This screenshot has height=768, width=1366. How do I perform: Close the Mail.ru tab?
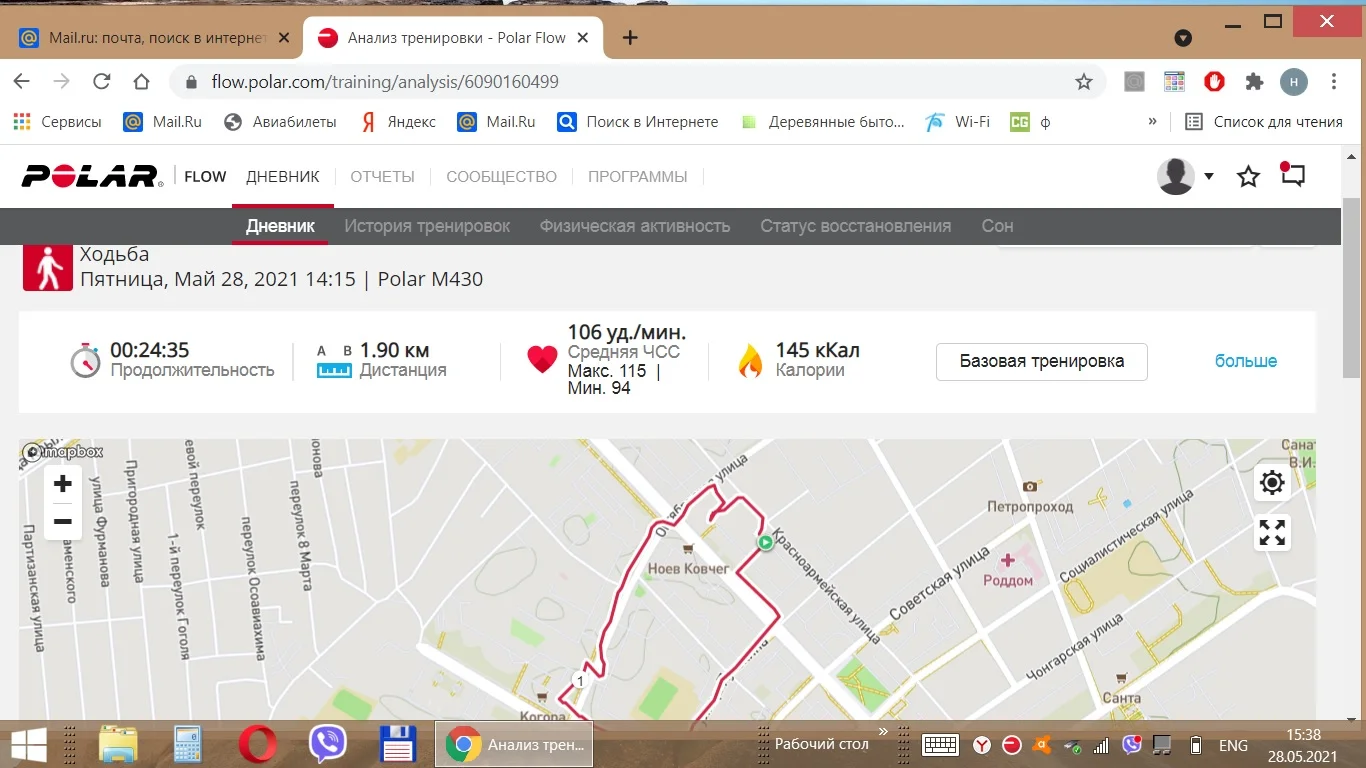point(284,38)
